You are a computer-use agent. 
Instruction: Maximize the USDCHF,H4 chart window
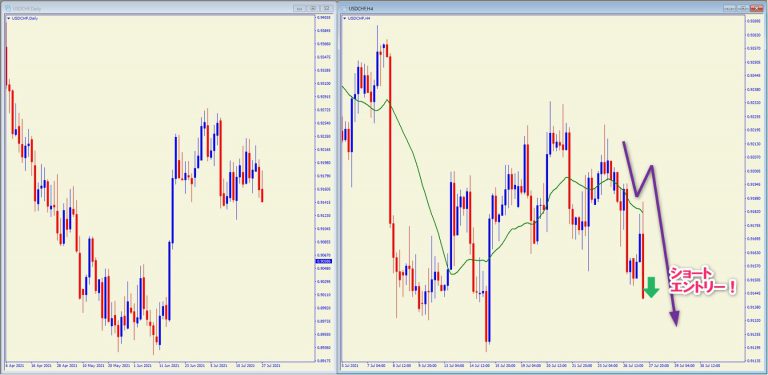[743, 8]
